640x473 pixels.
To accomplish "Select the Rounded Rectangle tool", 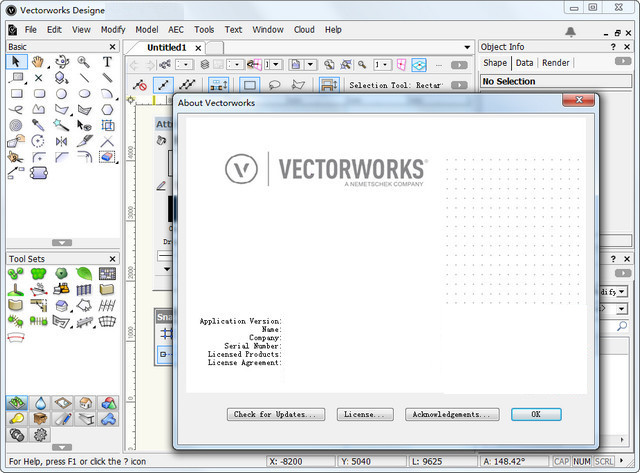I will (x=39, y=94).
